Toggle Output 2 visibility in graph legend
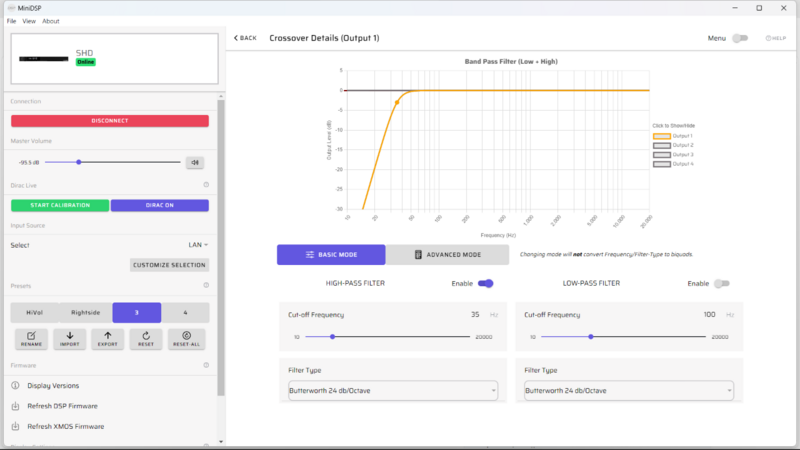This screenshot has height=450, width=800. pos(662,145)
